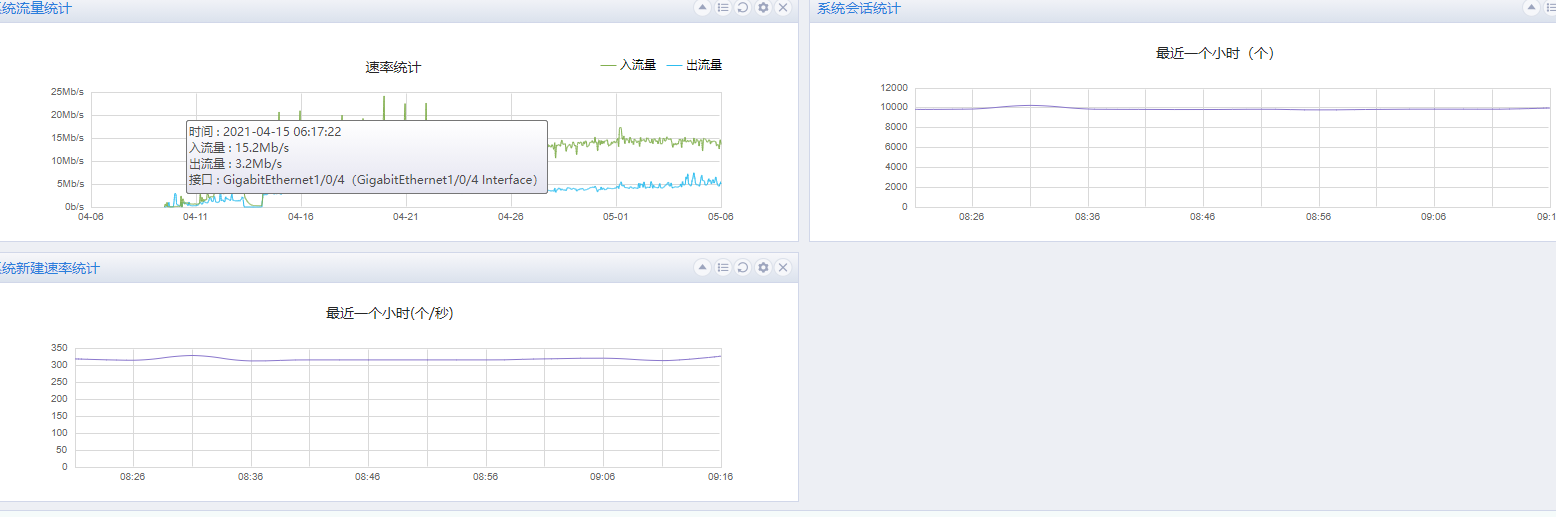Click tooltip line 出流量 : 3.2Mb/s
Viewport: 1556px width, 517px height.
click(x=236, y=163)
